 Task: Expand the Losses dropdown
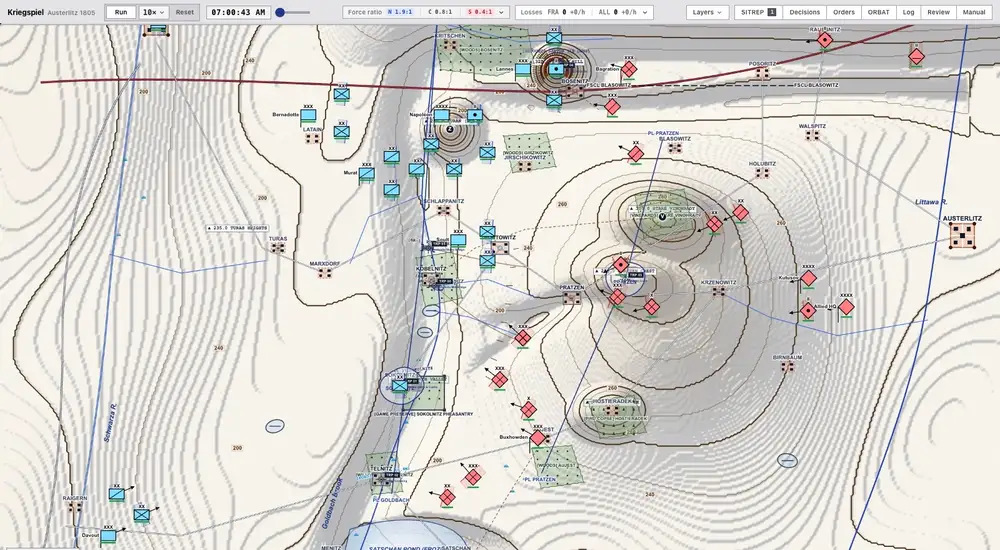click(584, 12)
